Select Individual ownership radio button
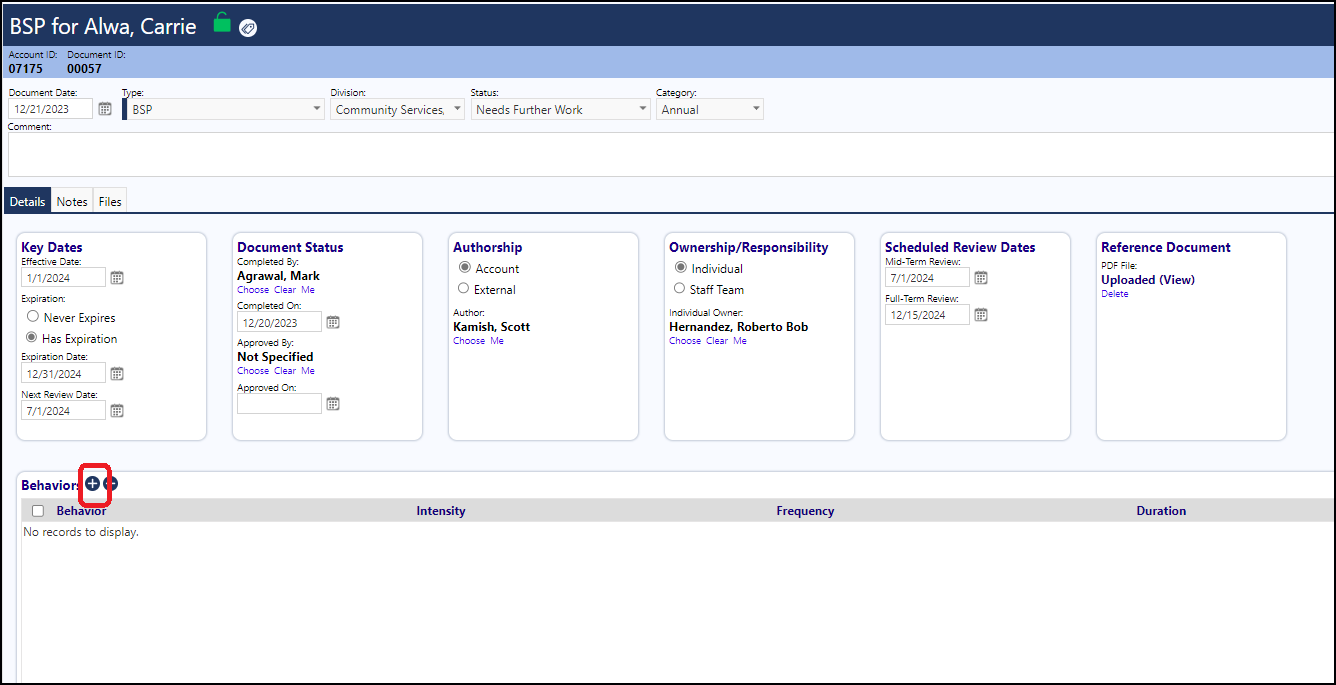Viewport: 1336px width, 685px height. [x=681, y=268]
